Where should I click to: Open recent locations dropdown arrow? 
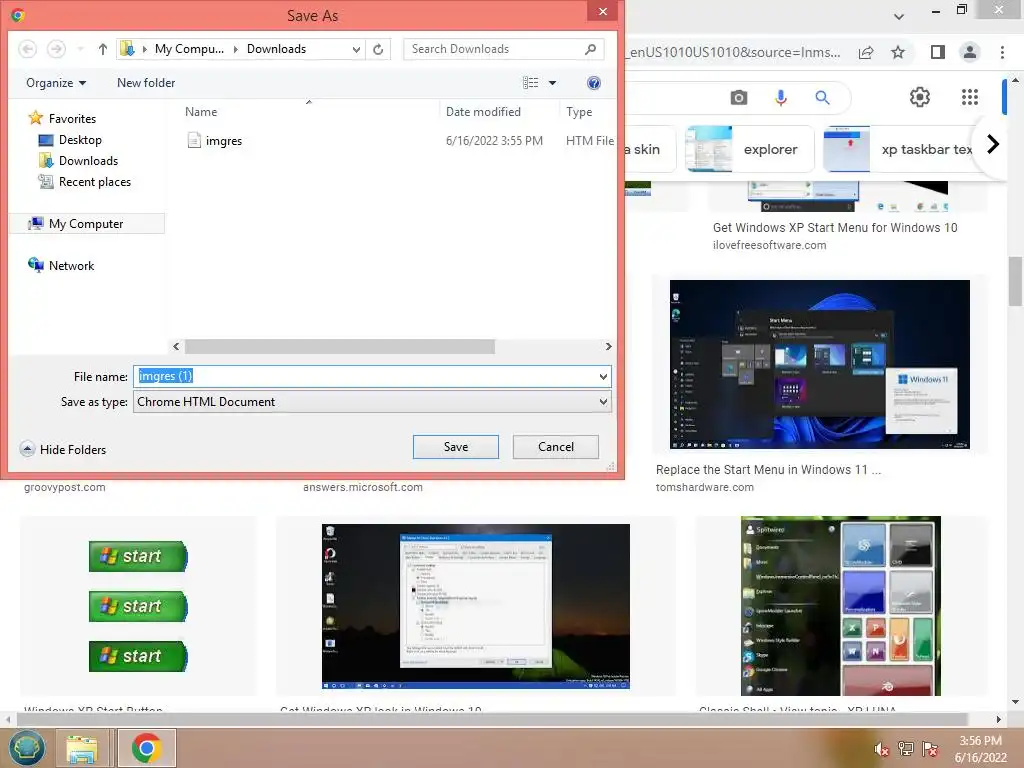[x=80, y=49]
